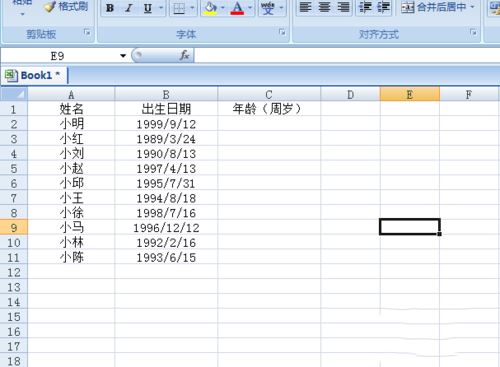This screenshot has width=500, height=367.
Task: Click the selected cell E9
Action: [410, 227]
